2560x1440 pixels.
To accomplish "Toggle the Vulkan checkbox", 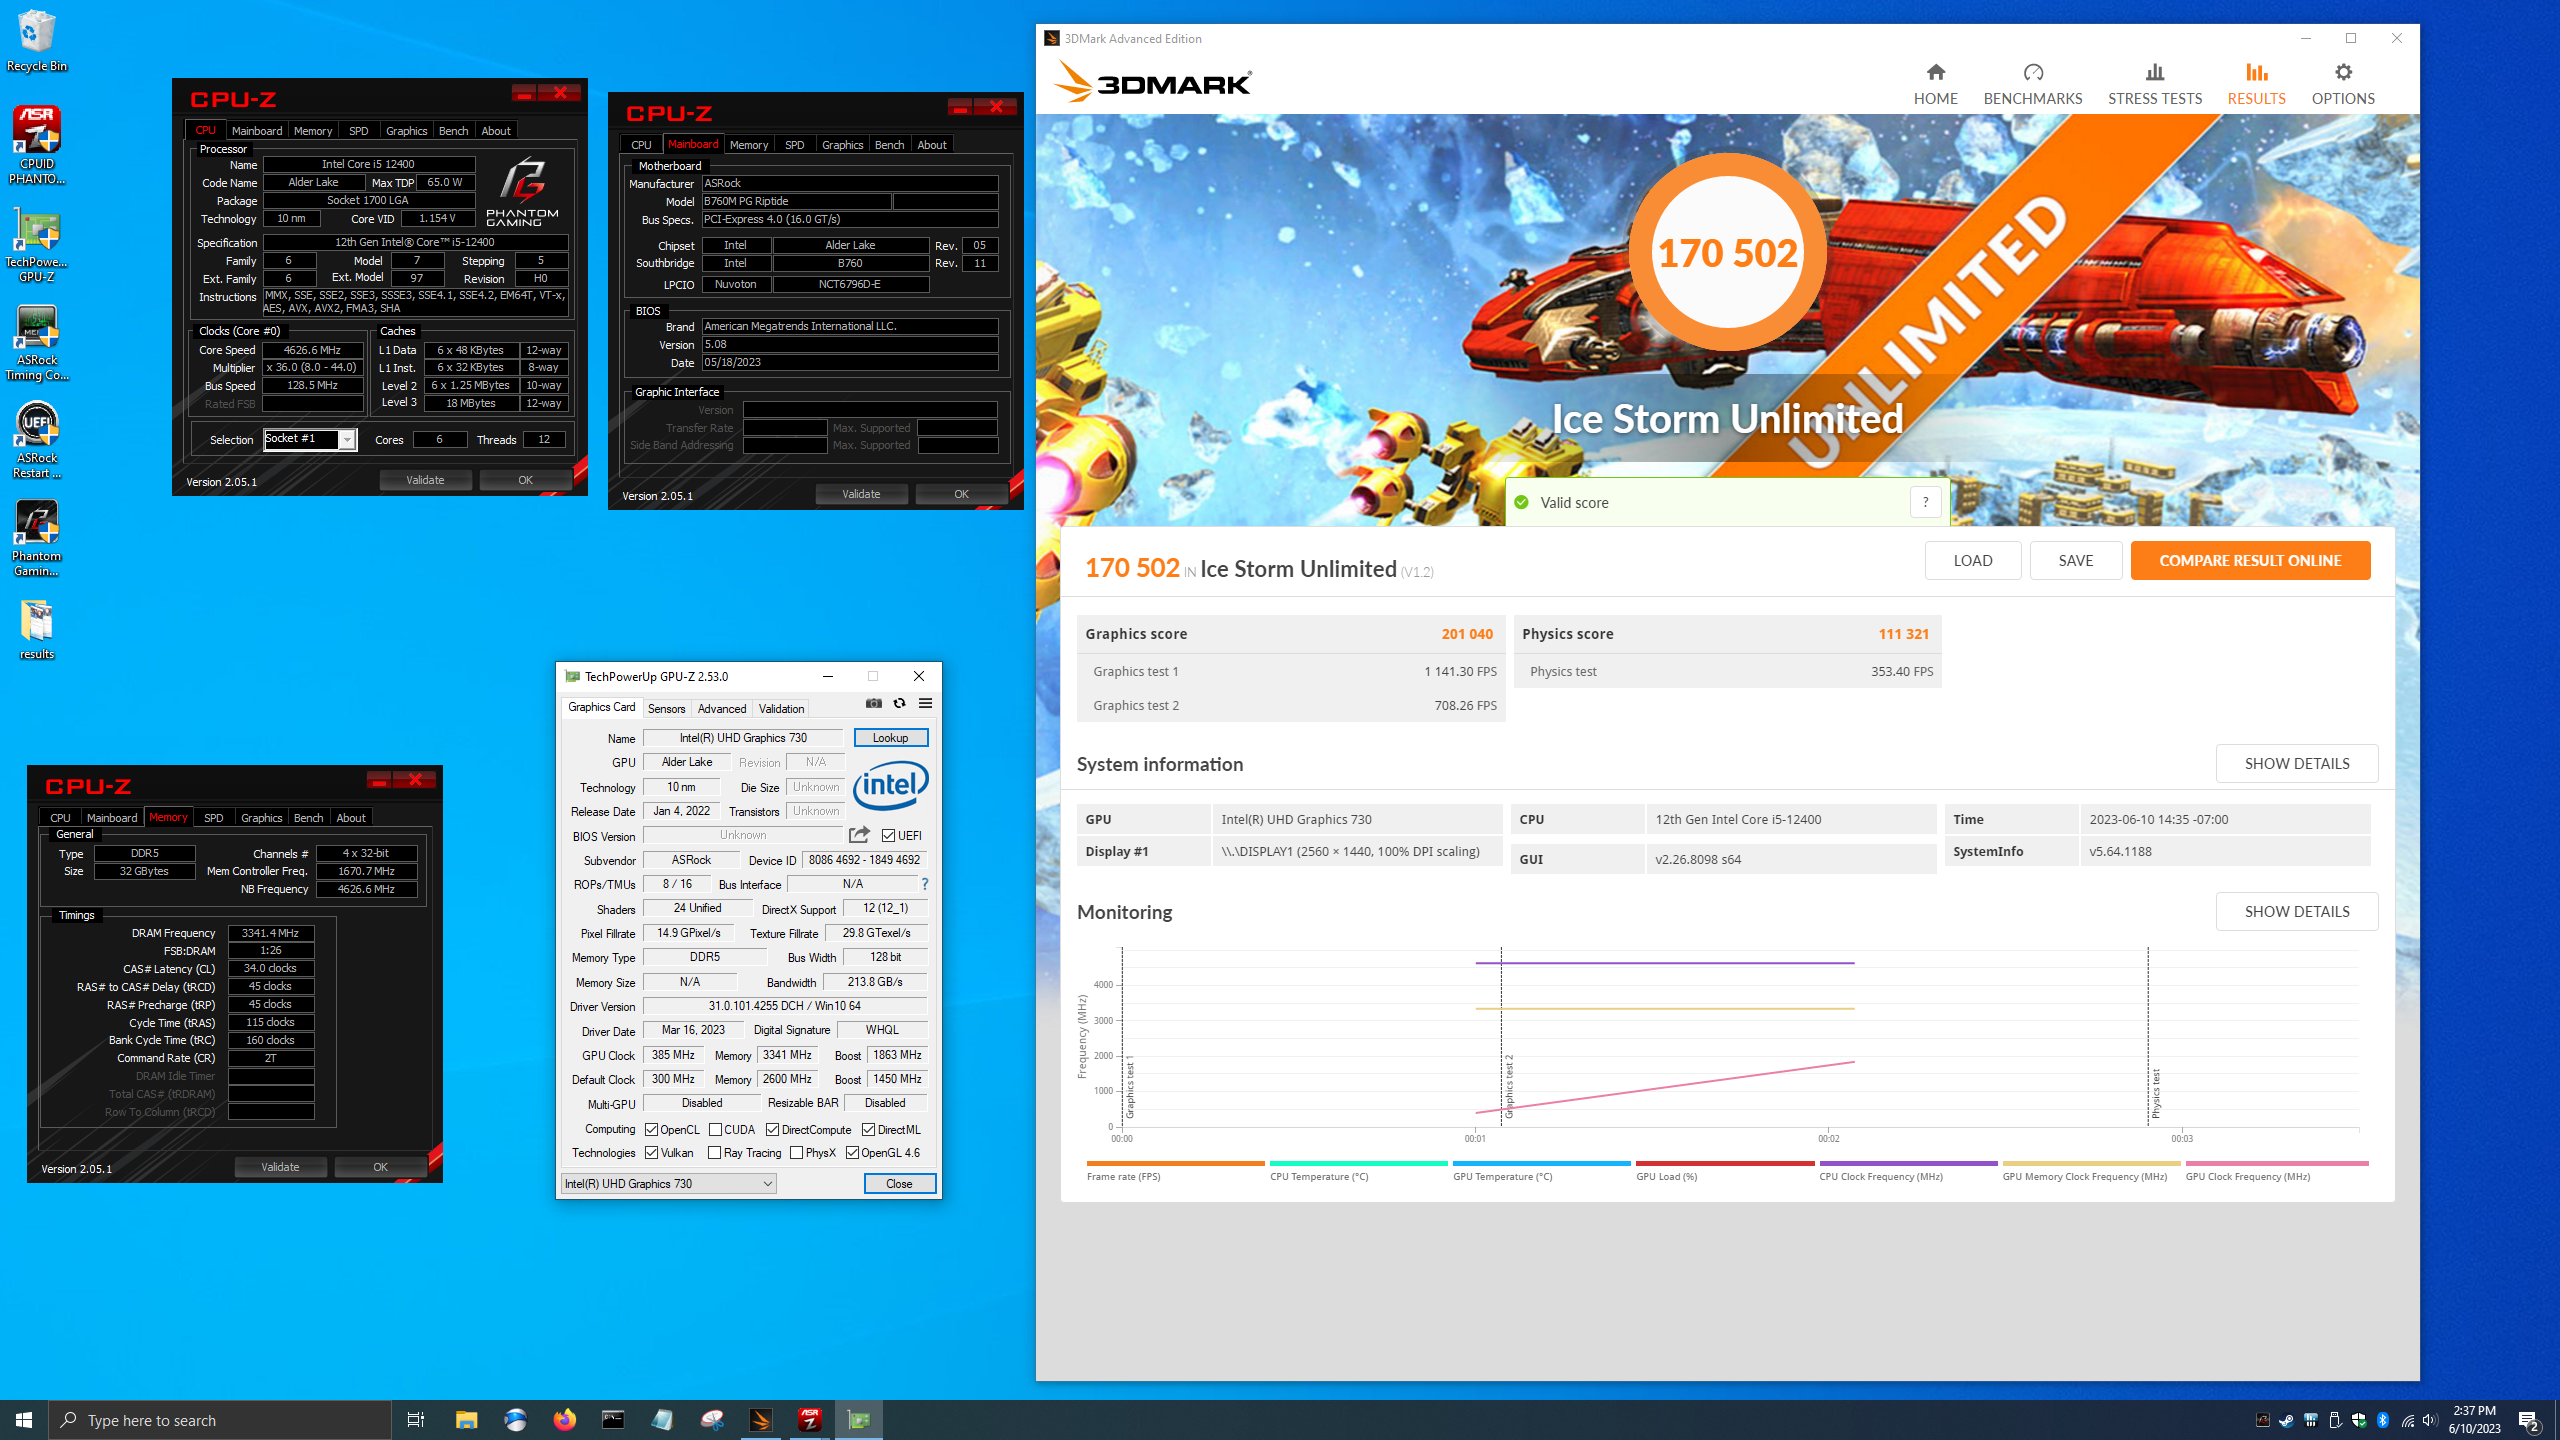I will [x=651, y=1152].
